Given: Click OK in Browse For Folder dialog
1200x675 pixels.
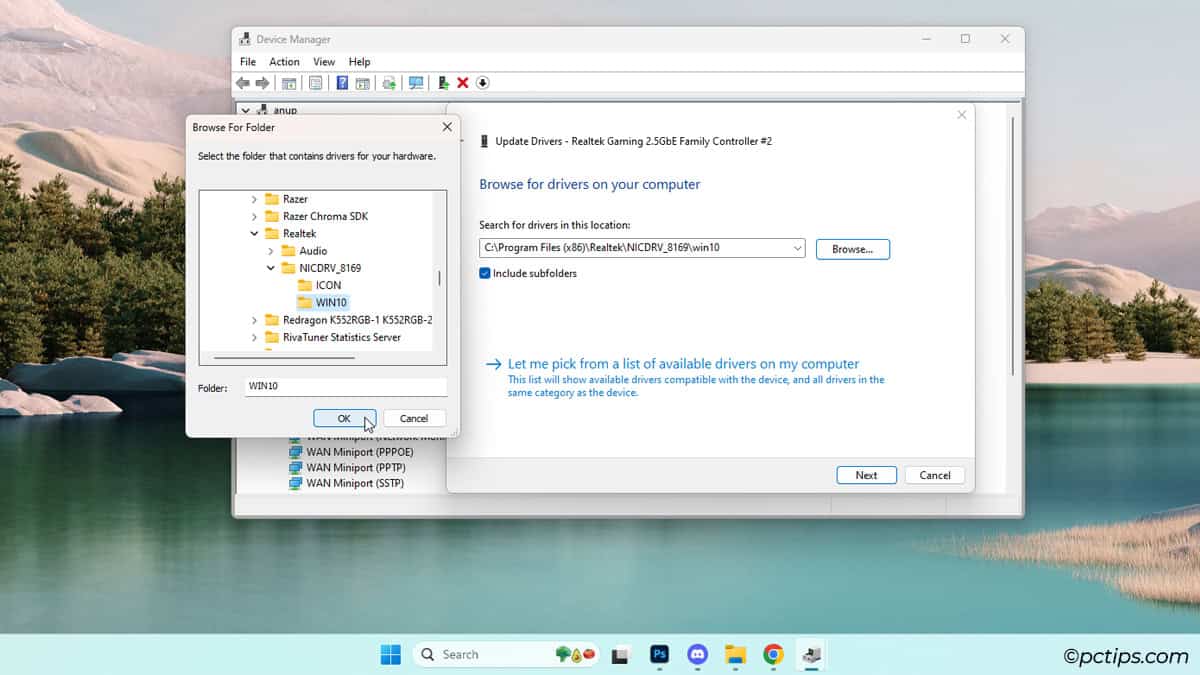Looking at the screenshot, I should coord(344,418).
